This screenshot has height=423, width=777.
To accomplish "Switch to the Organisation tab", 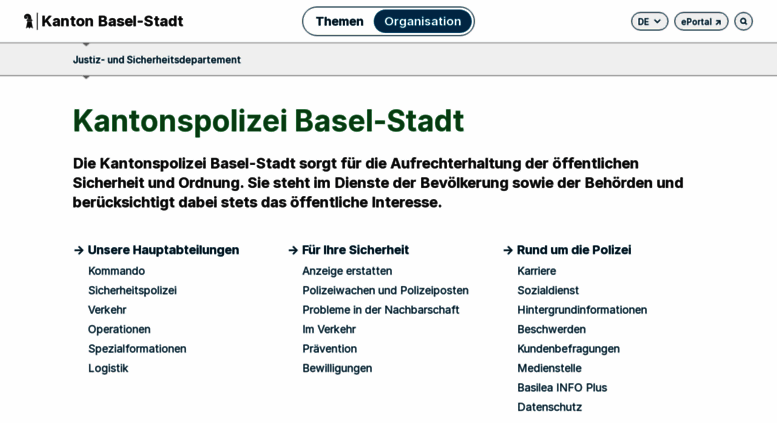I will (423, 21).
